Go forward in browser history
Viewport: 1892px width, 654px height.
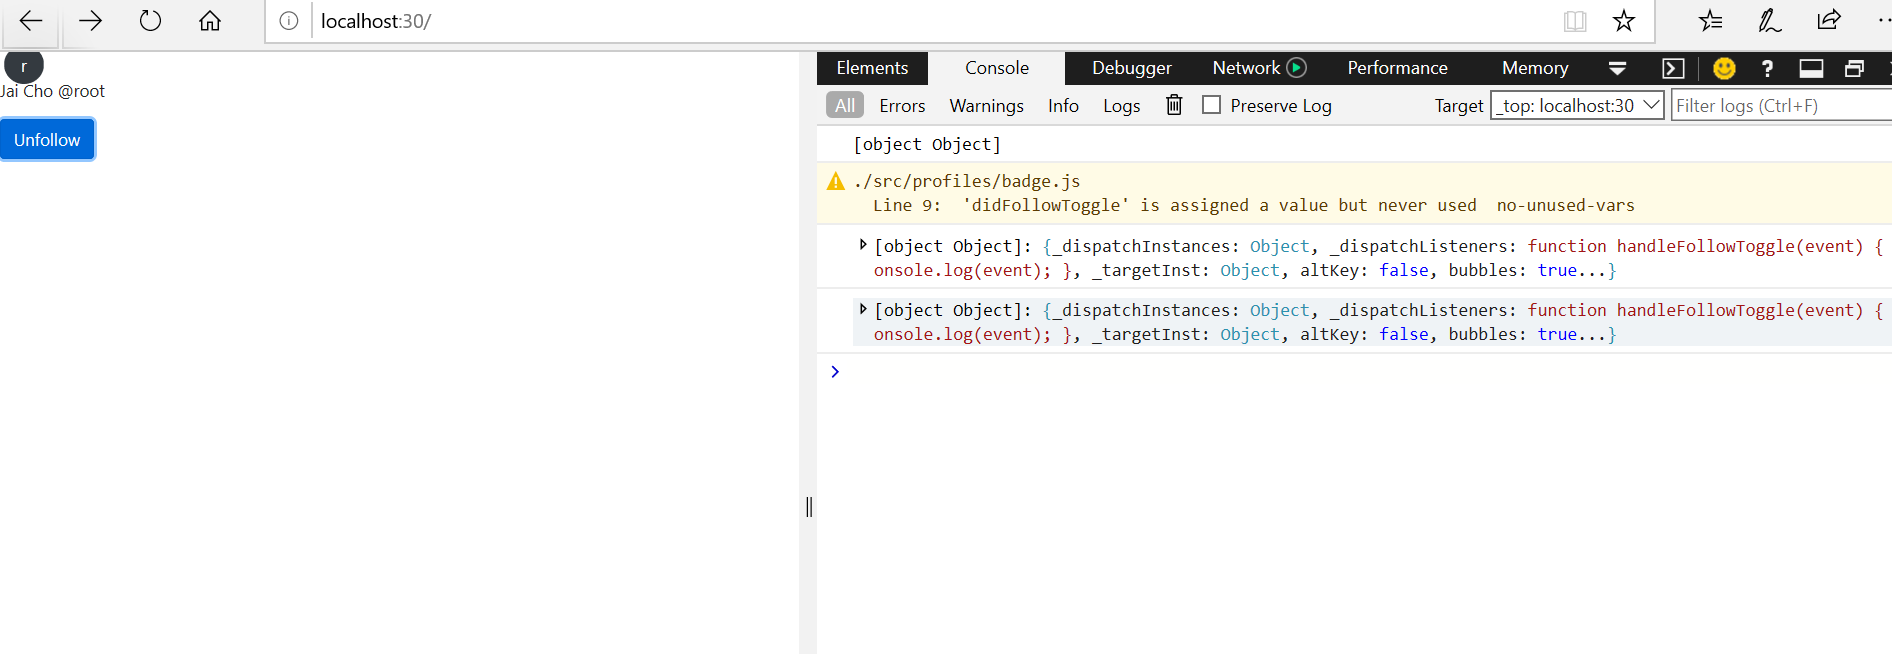click(x=90, y=21)
